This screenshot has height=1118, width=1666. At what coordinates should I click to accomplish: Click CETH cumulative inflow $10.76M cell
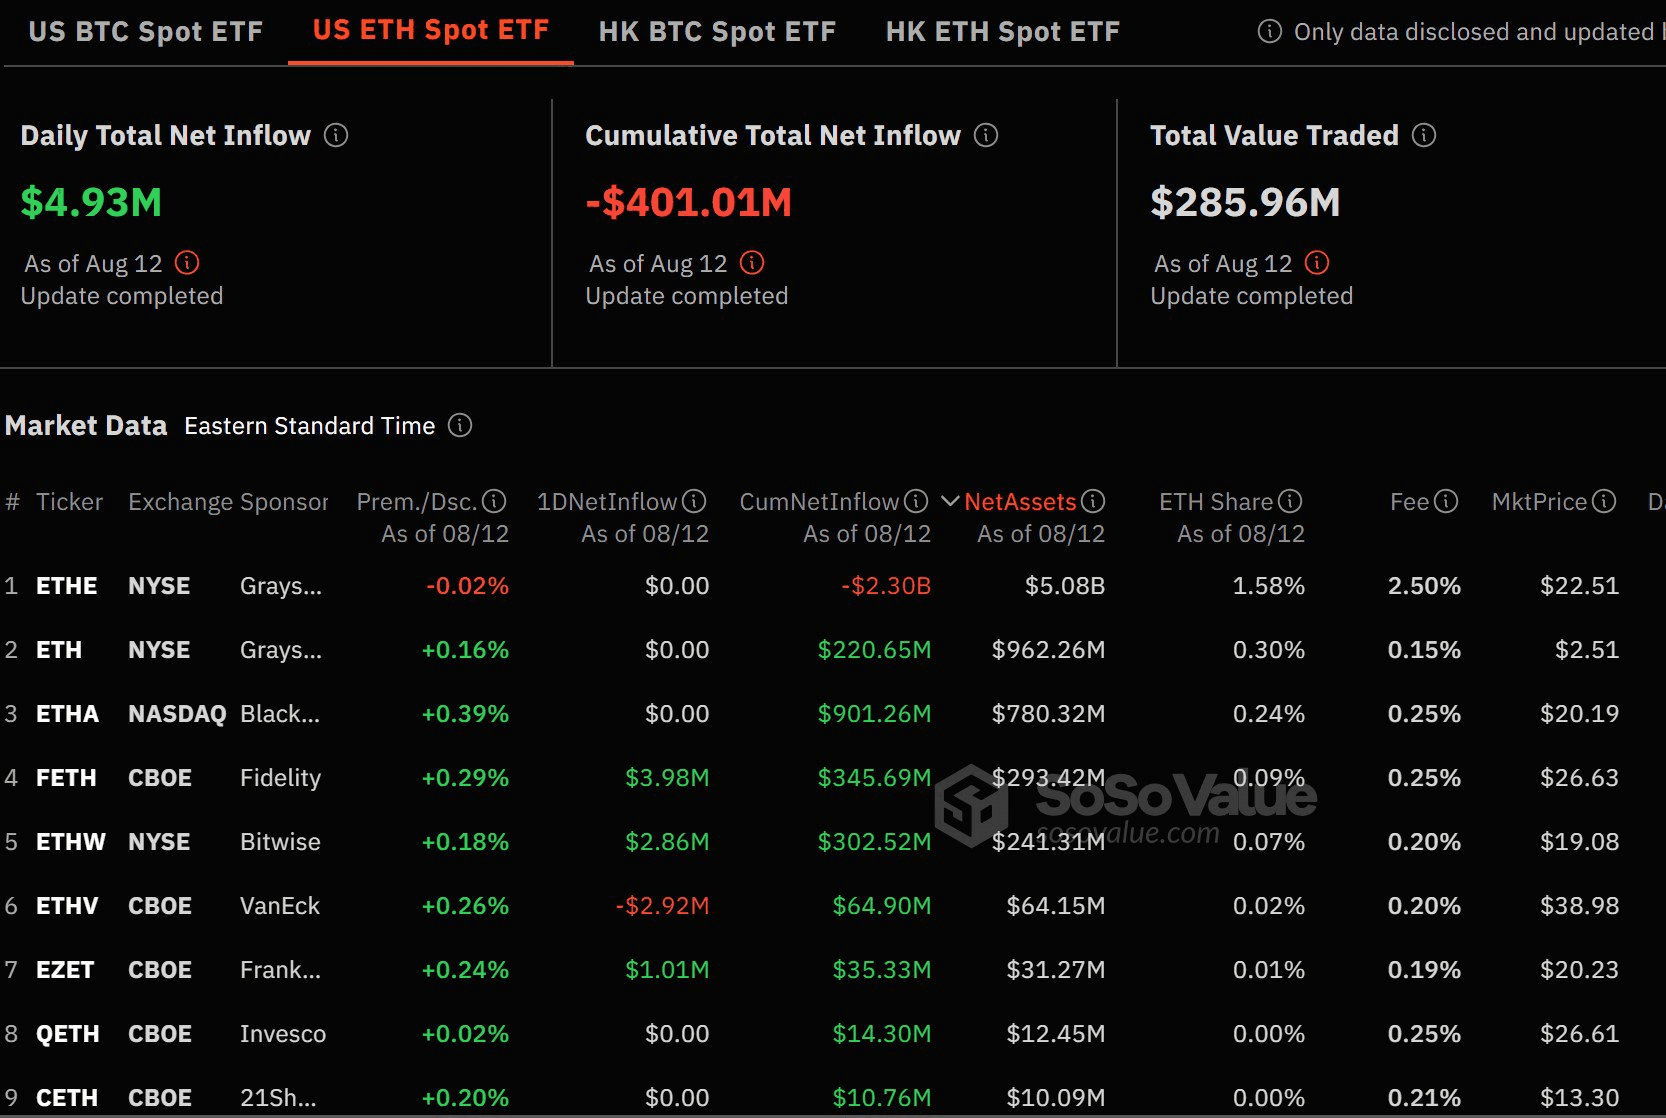(x=882, y=1098)
